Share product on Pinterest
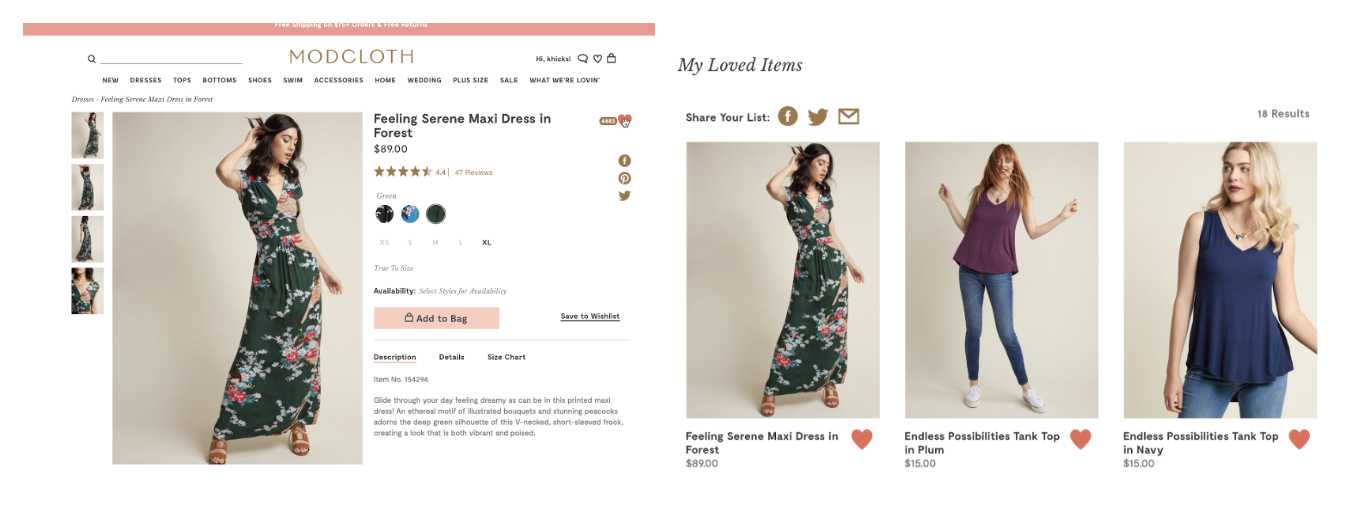The image size is (1350, 530). pos(624,178)
